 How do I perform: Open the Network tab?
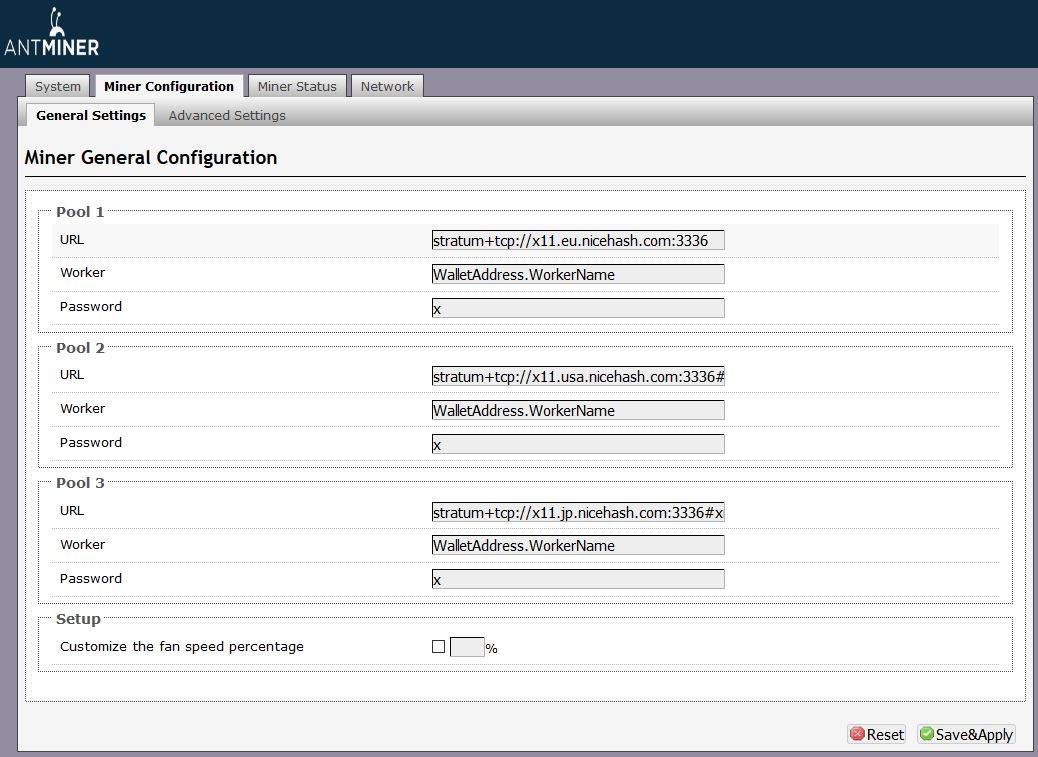point(387,87)
